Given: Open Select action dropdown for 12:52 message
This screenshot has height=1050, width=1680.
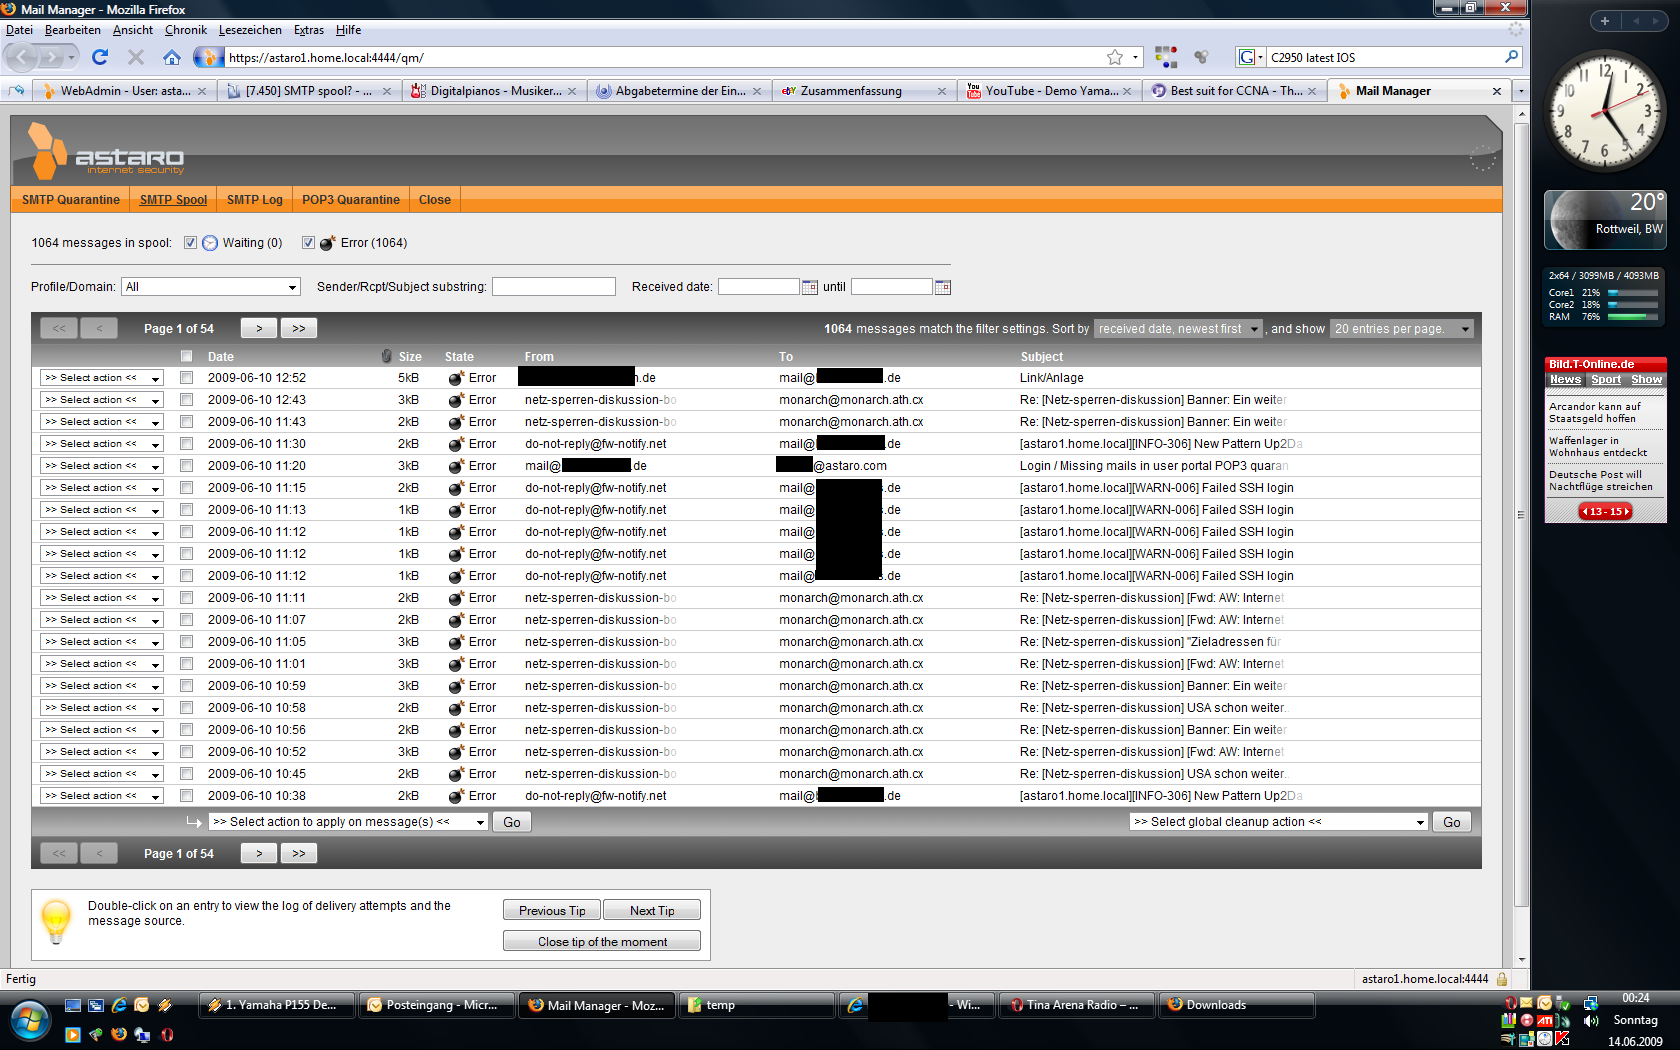Looking at the screenshot, I should [x=102, y=378].
